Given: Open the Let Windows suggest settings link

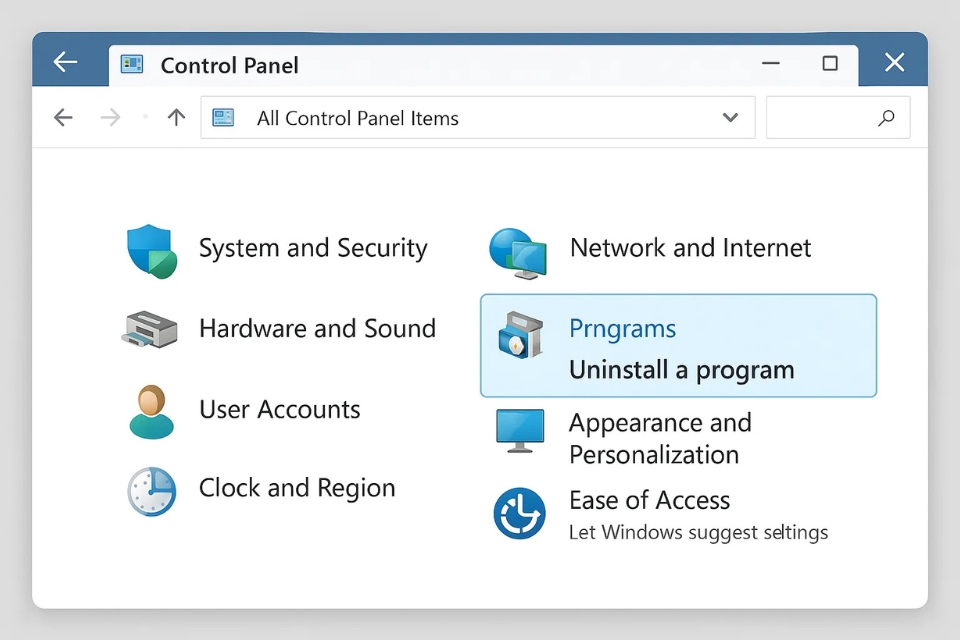Looking at the screenshot, I should tap(698, 532).
